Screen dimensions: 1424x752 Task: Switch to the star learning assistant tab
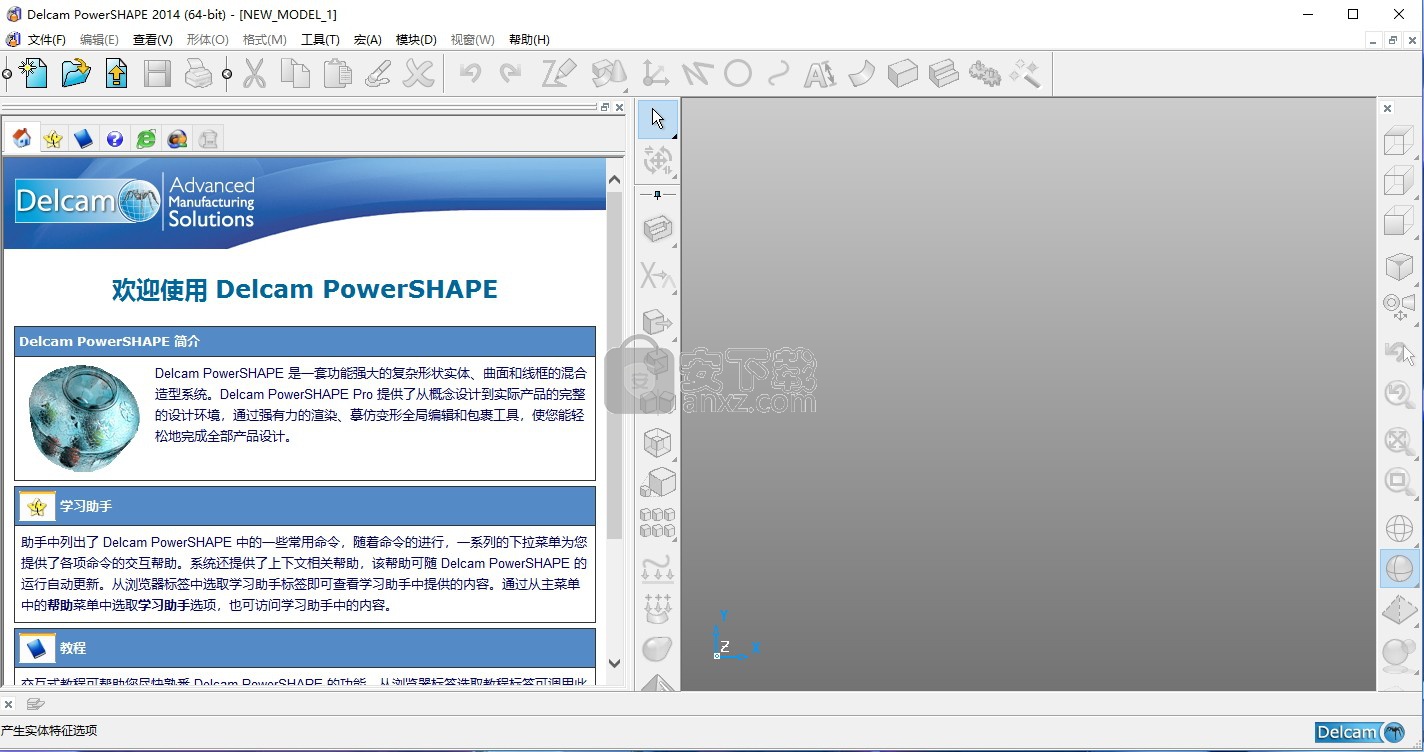[x=53, y=139]
